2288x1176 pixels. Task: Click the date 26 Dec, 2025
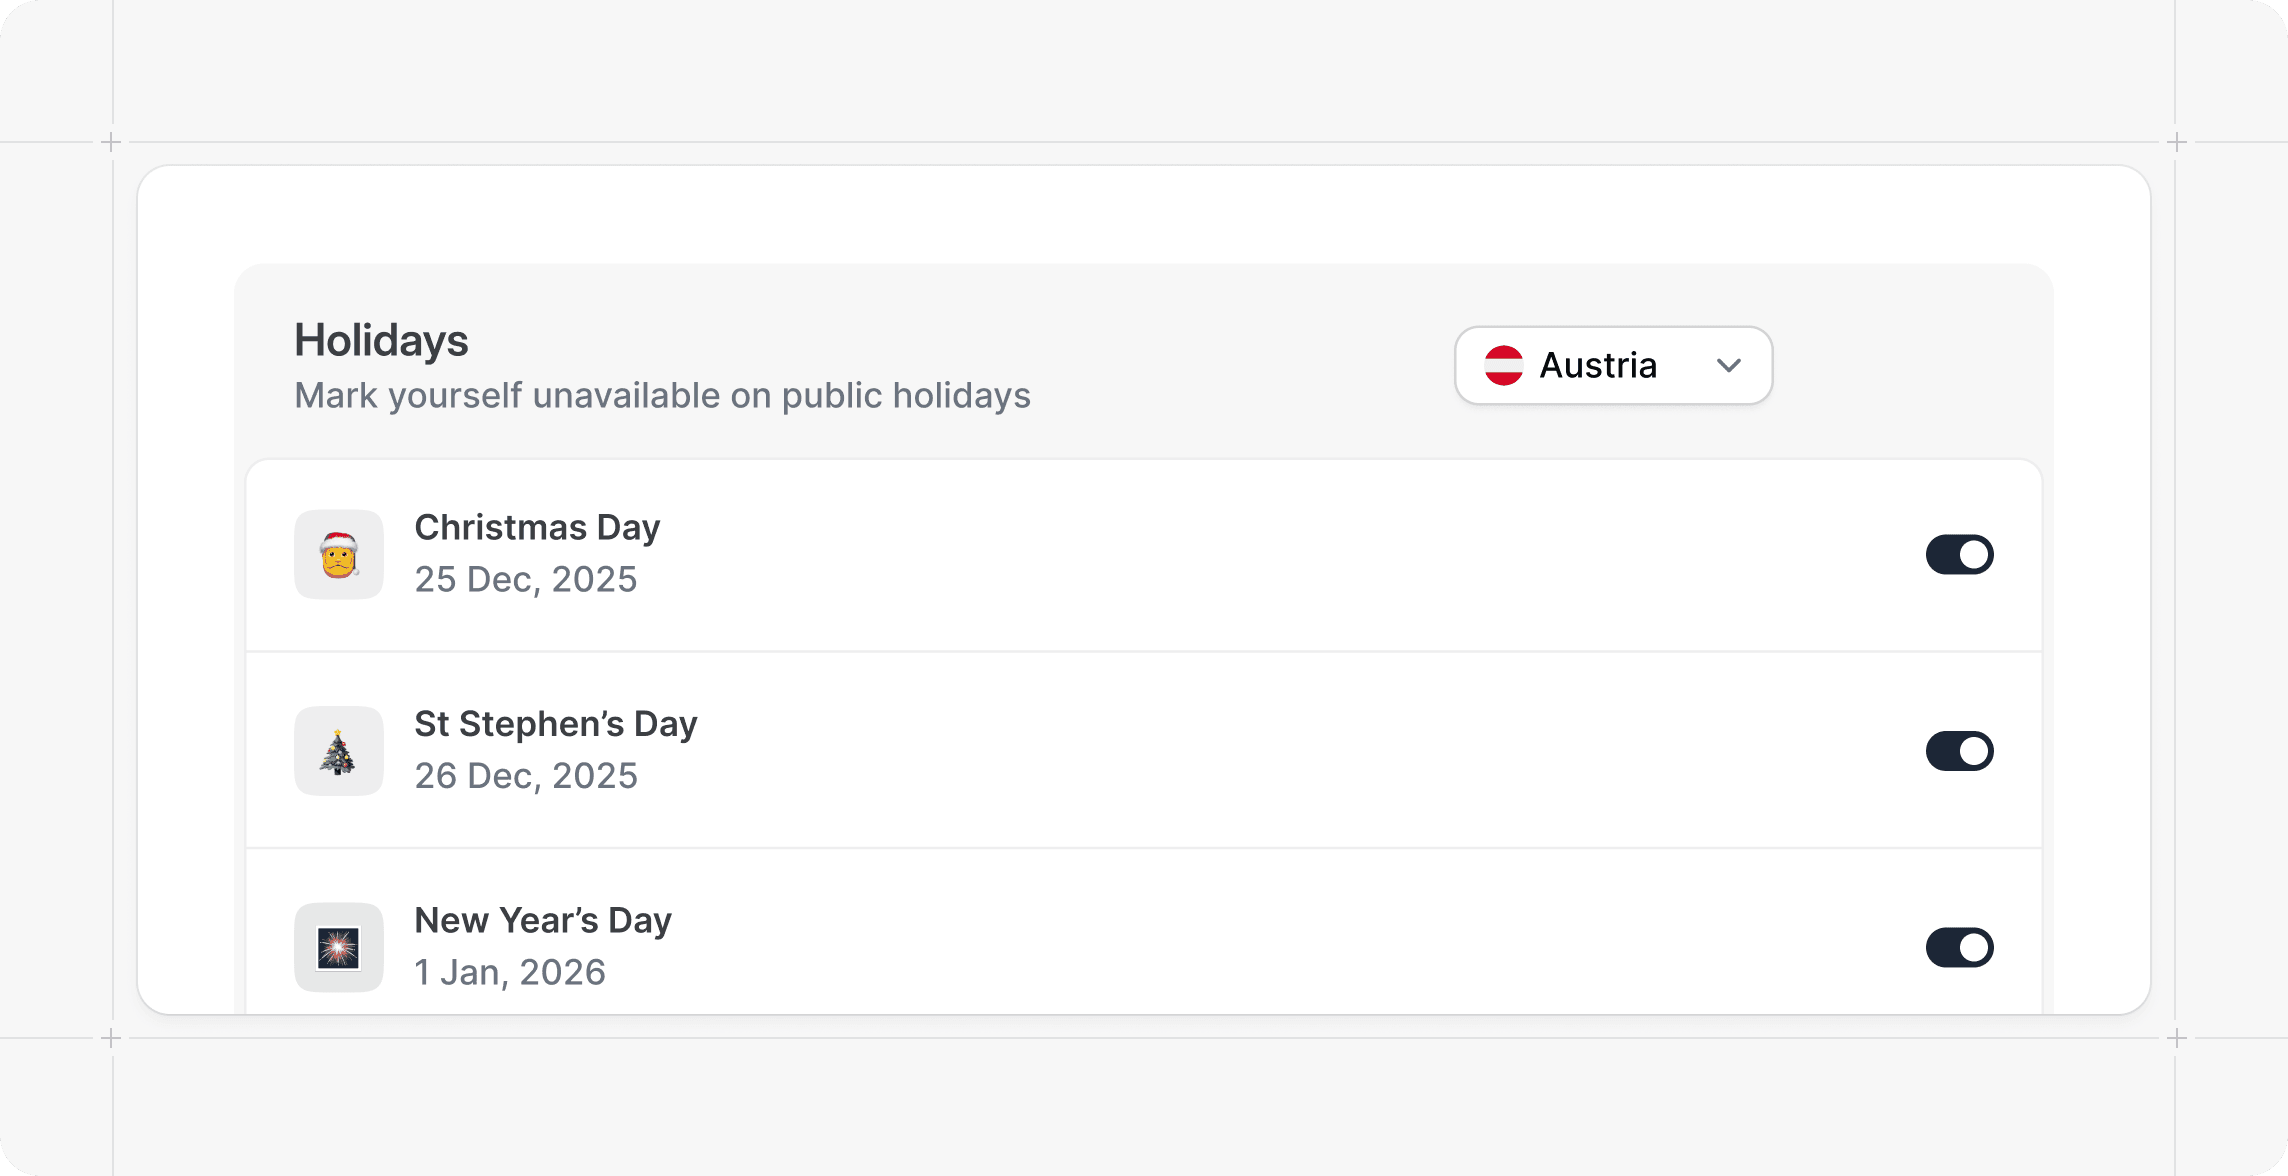[526, 776]
